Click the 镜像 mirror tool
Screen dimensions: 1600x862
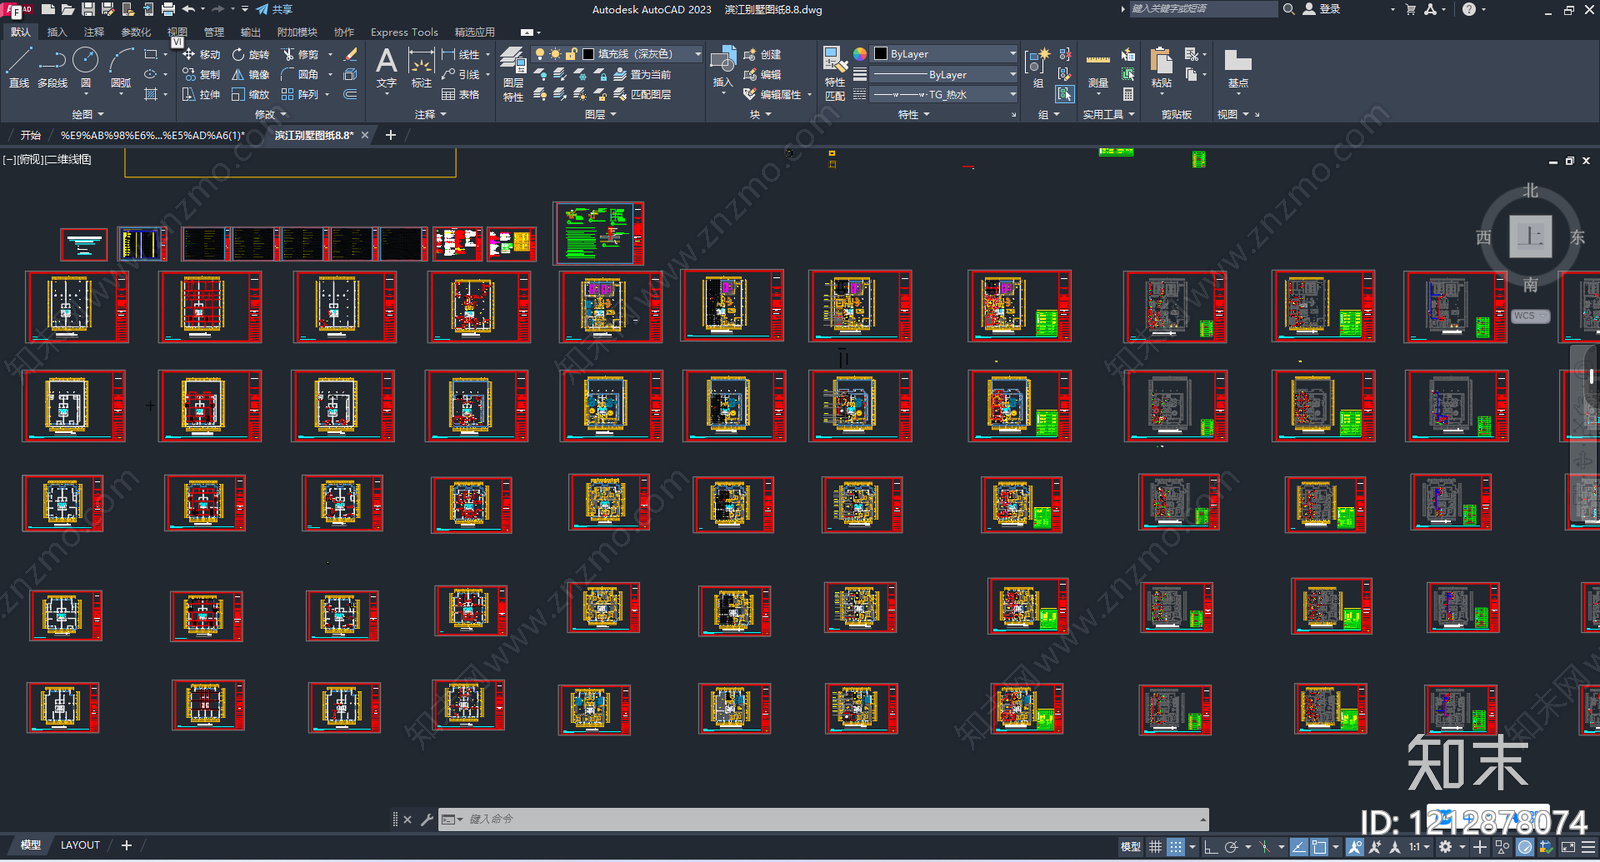pos(251,74)
